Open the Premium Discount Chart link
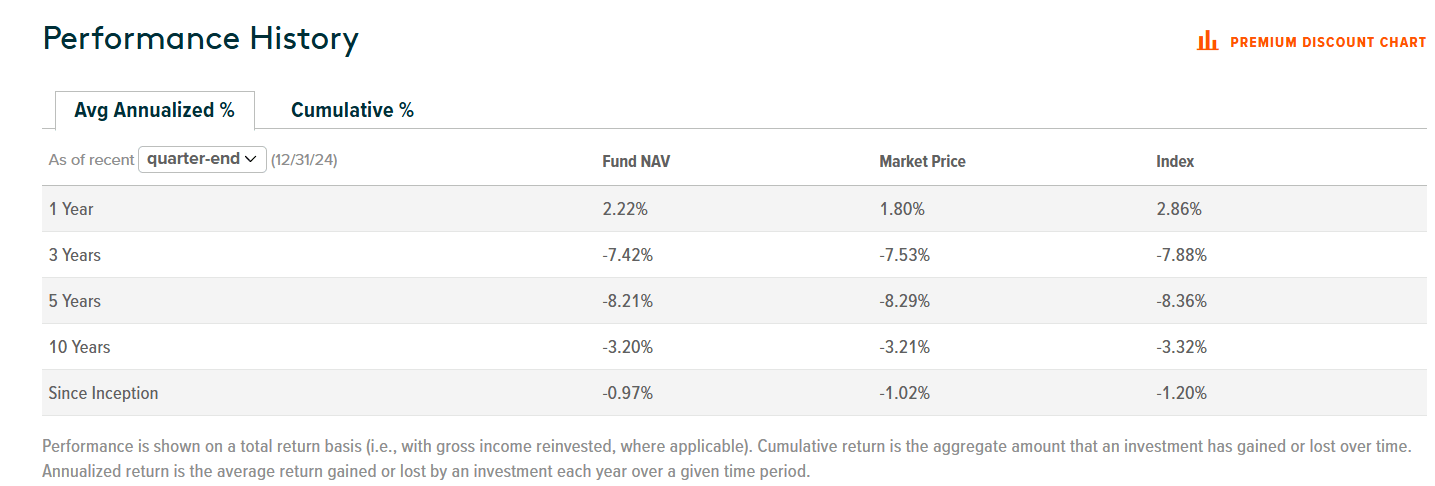 pyautogui.click(x=1327, y=42)
